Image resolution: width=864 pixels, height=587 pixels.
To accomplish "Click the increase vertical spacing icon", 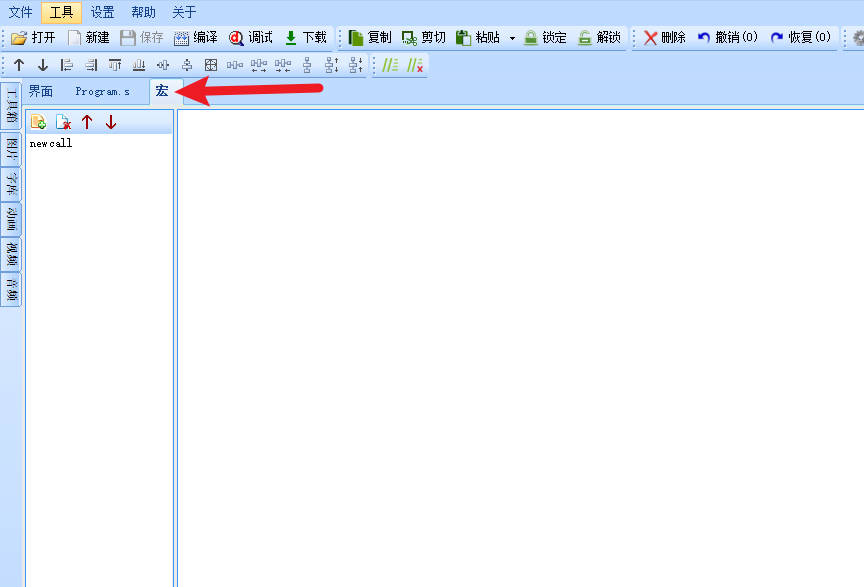I will [331, 65].
